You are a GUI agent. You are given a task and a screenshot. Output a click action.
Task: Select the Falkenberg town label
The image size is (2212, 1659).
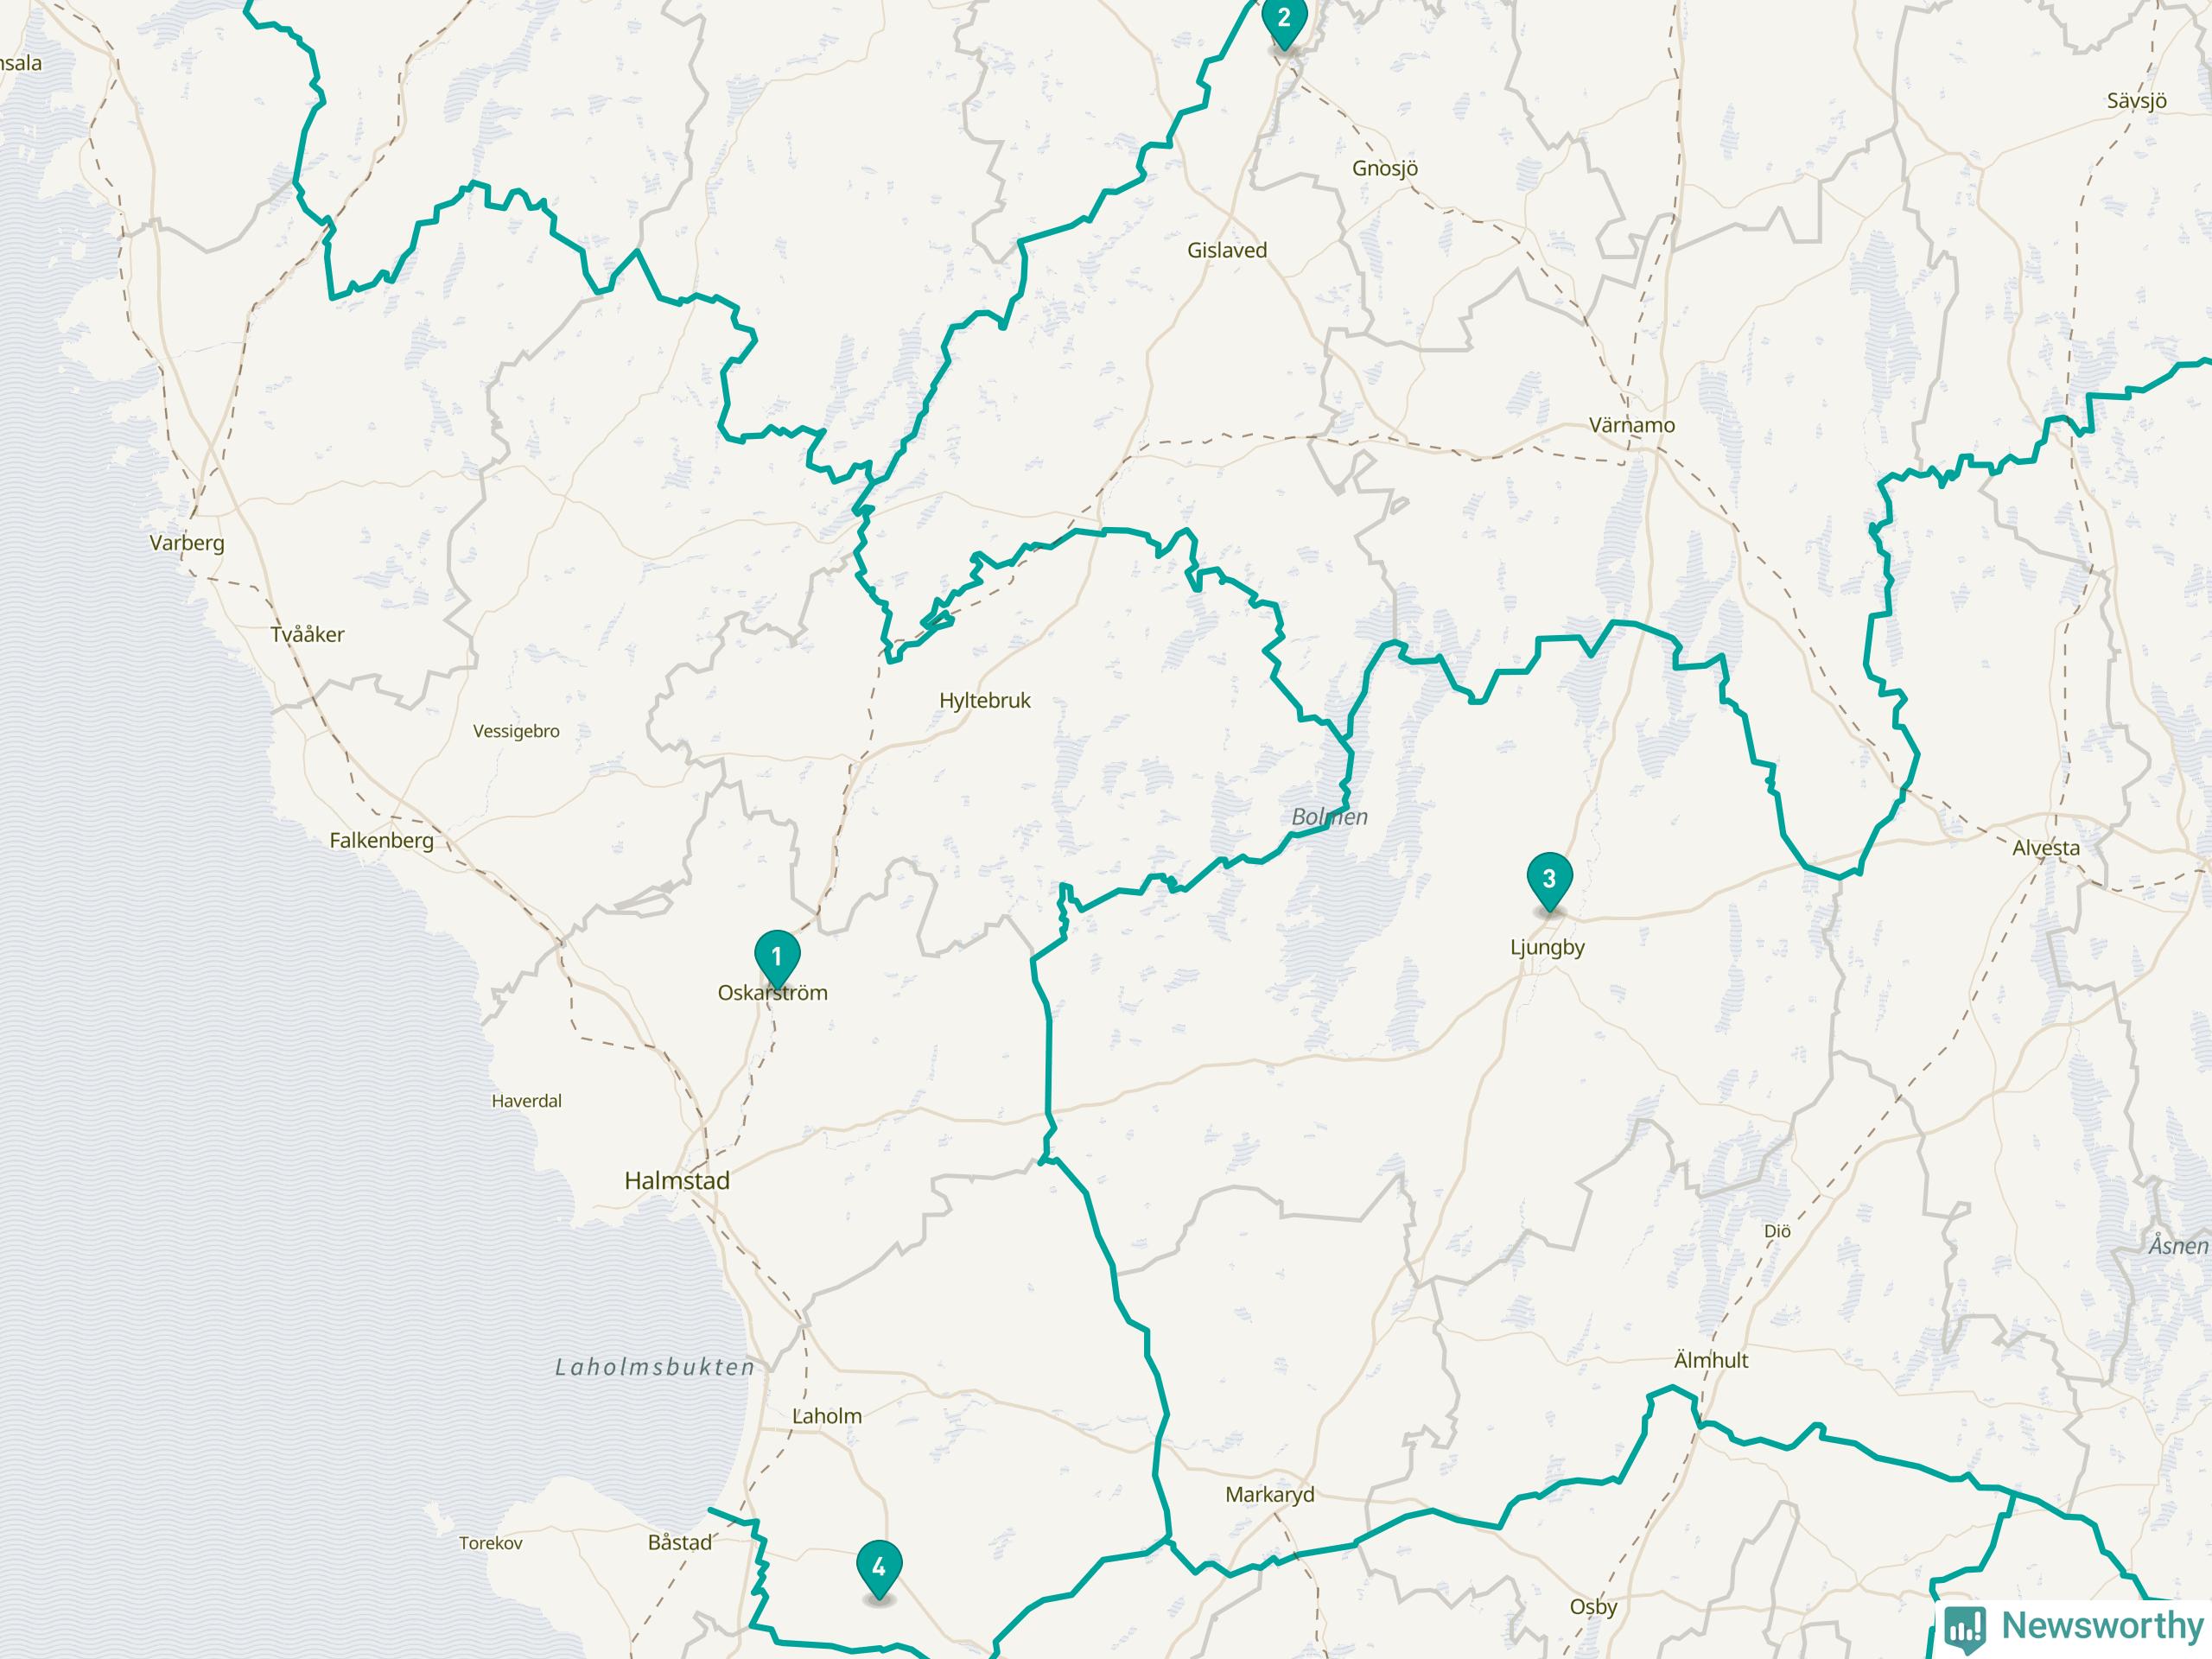click(382, 841)
